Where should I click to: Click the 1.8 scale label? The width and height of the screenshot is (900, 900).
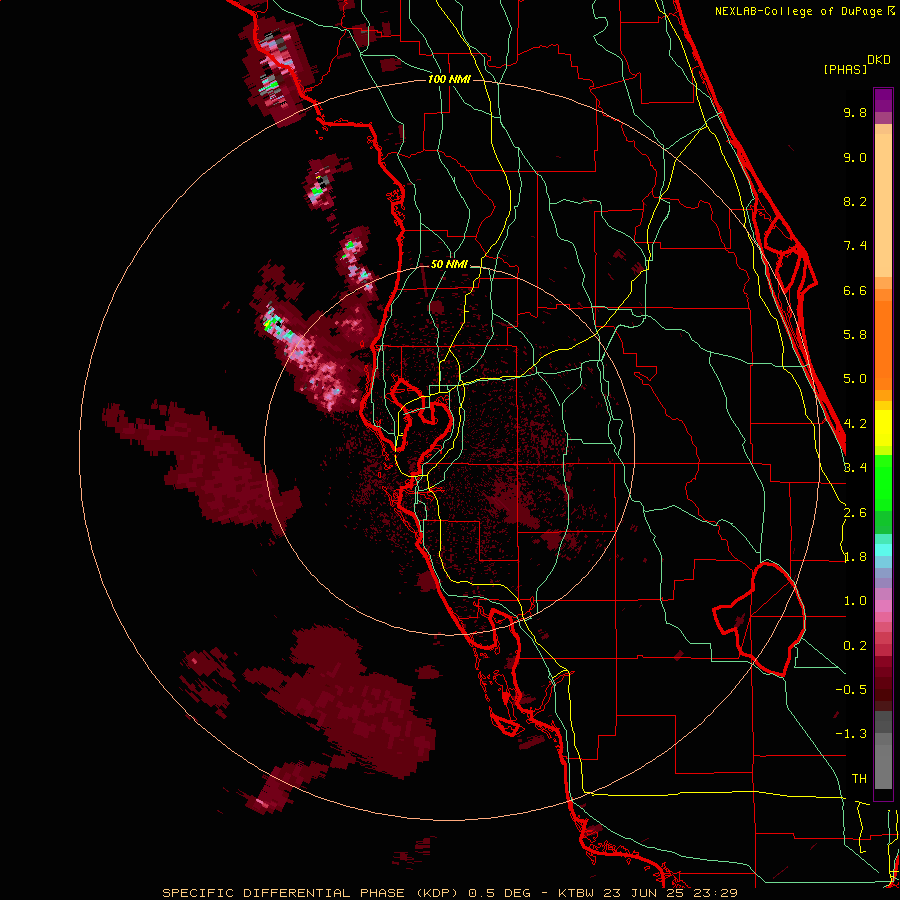click(855, 557)
